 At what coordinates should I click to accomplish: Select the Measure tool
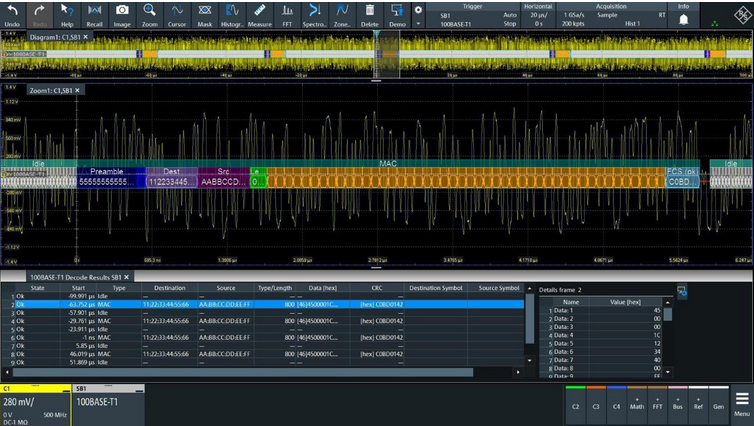click(260, 15)
